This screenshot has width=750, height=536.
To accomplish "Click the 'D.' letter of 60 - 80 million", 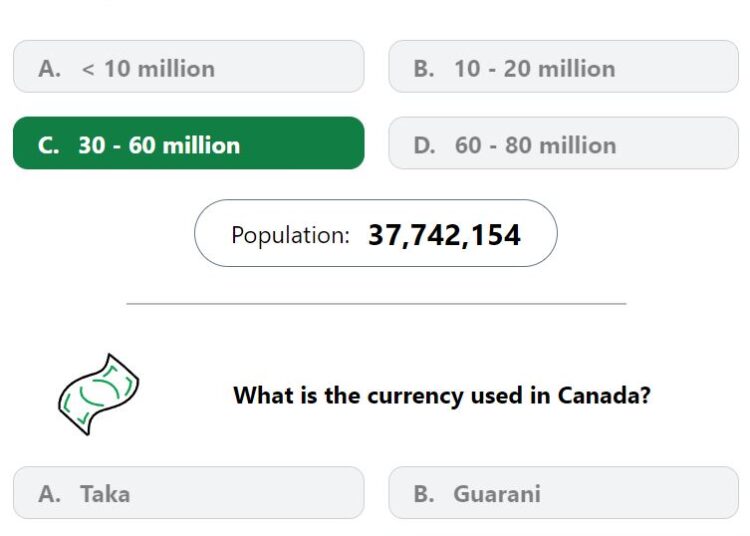I will coord(424,145).
